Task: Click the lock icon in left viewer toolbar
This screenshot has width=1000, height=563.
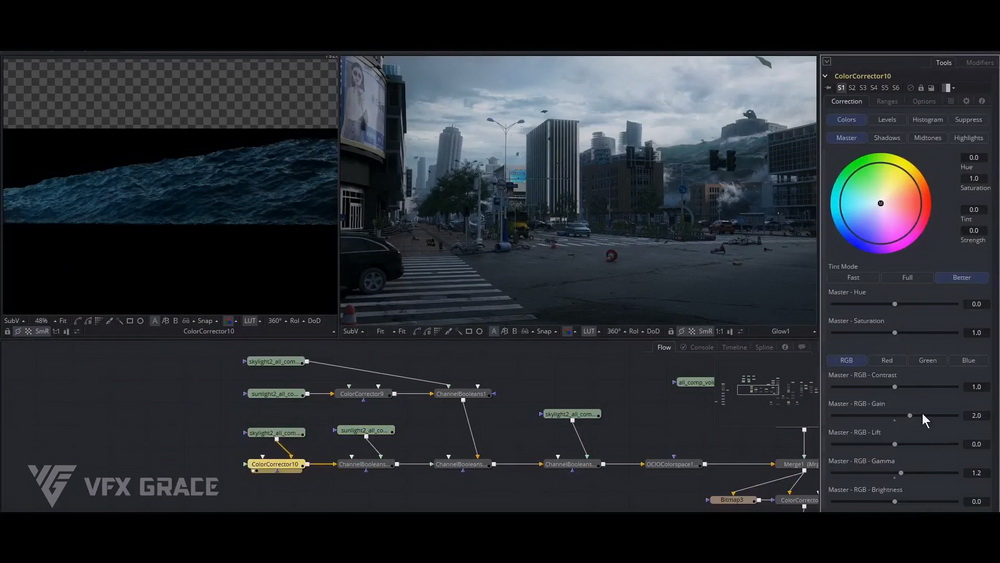Action: (x=7, y=331)
